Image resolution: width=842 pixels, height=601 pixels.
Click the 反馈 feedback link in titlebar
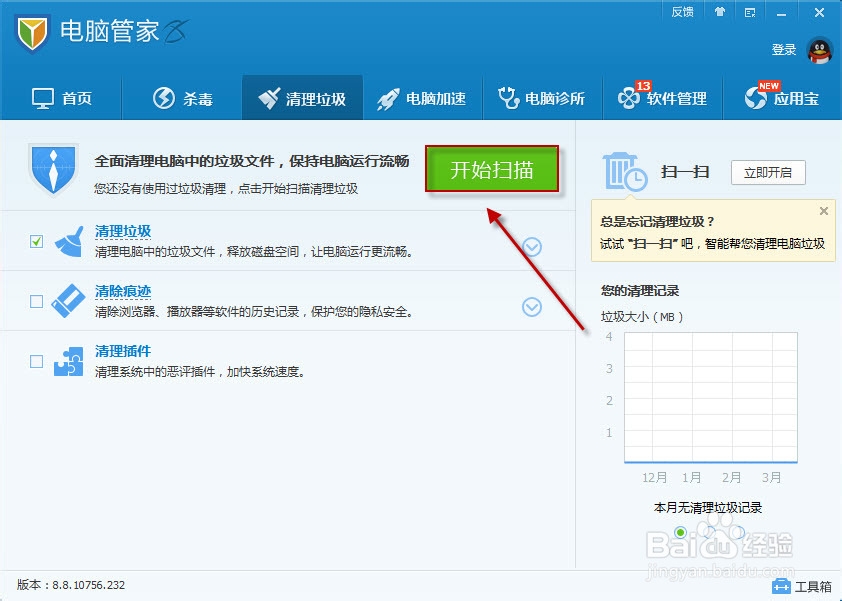[682, 12]
